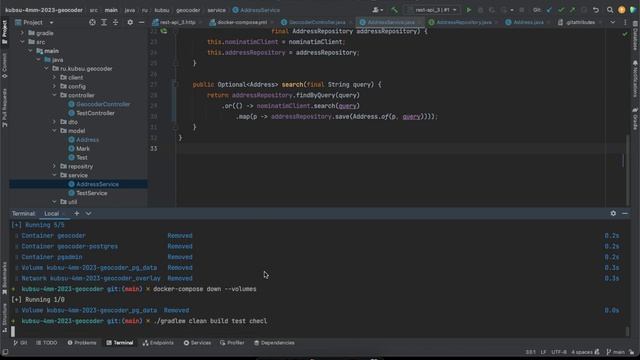Add a new terminal session tab
The image size is (640, 360).
pos(77,213)
